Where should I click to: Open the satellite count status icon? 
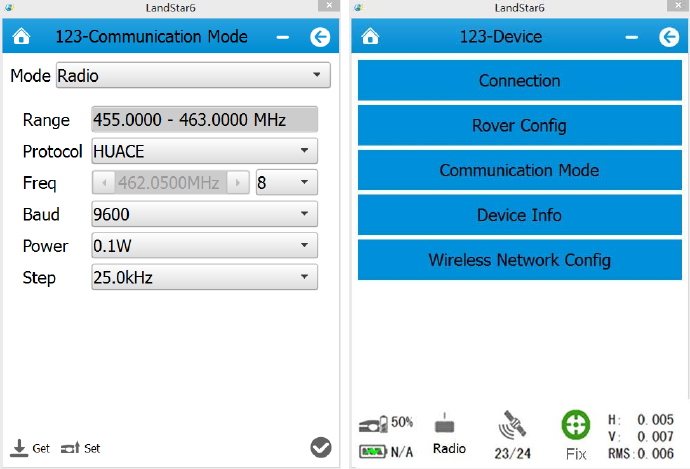(x=512, y=428)
